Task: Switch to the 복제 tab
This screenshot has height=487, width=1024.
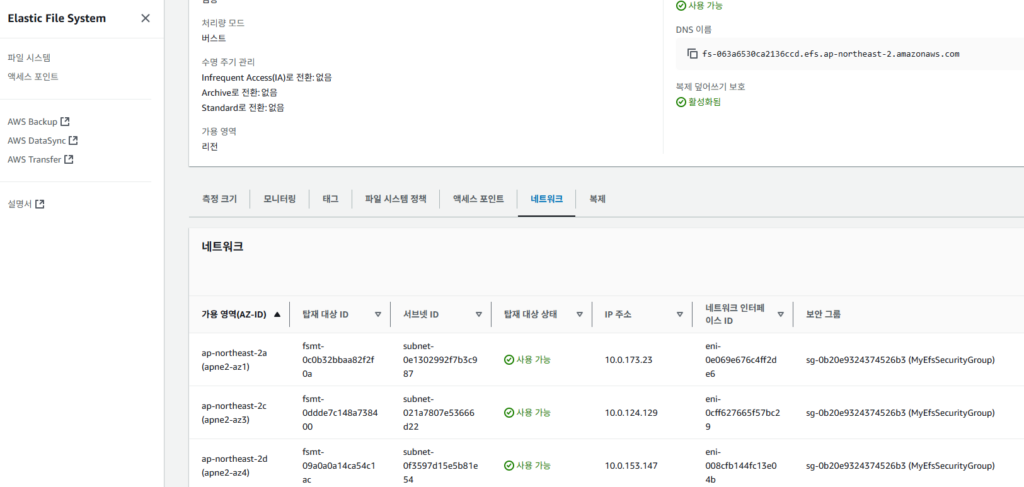Action: [597, 199]
